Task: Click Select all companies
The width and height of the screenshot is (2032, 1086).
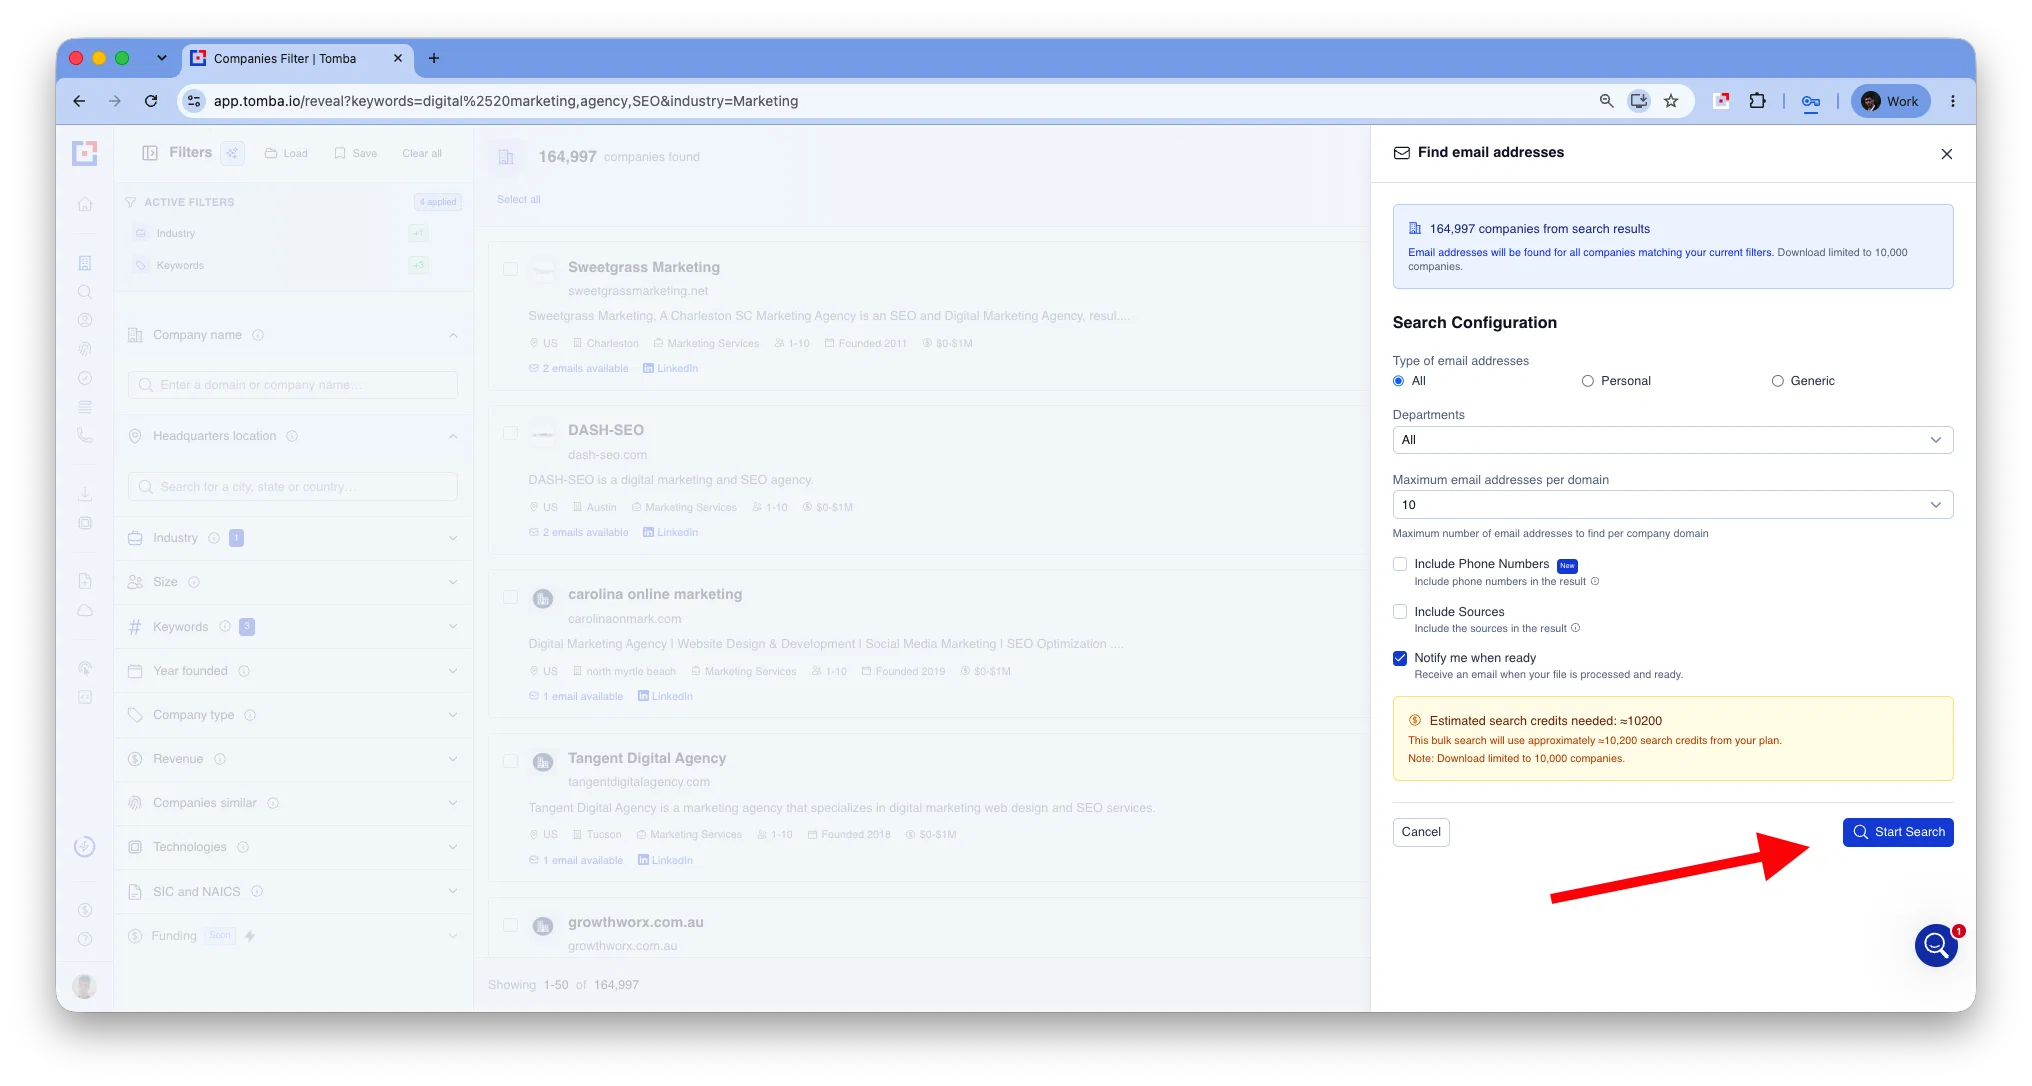Action: 519,200
